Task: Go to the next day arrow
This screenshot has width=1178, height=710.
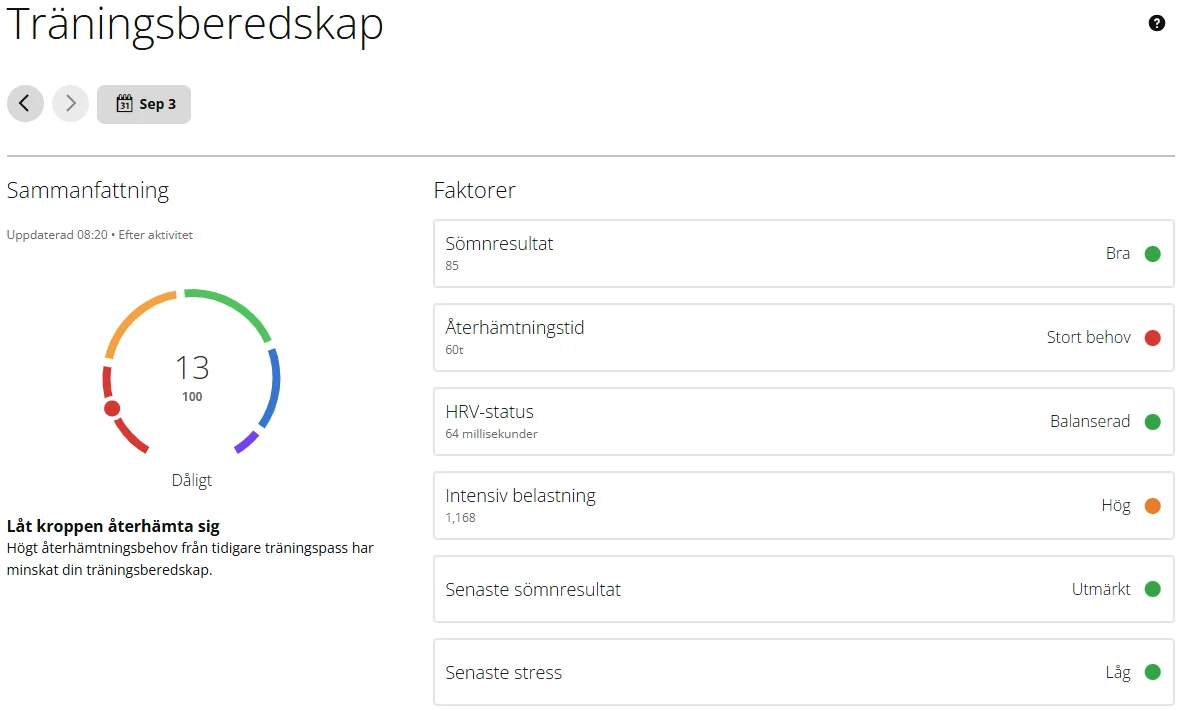Action: coord(71,104)
